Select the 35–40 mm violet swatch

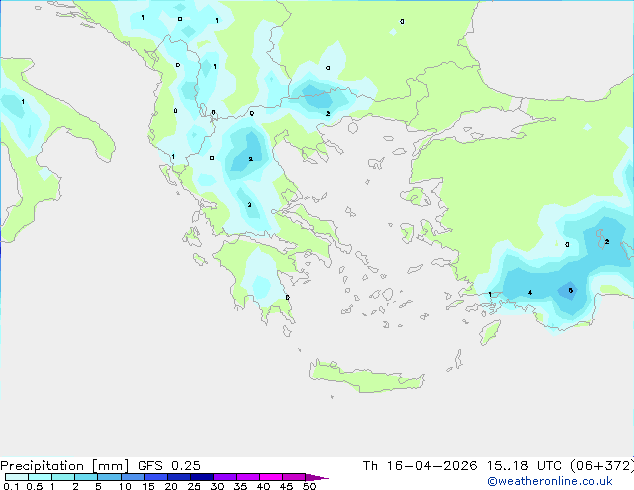pos(248,477)
